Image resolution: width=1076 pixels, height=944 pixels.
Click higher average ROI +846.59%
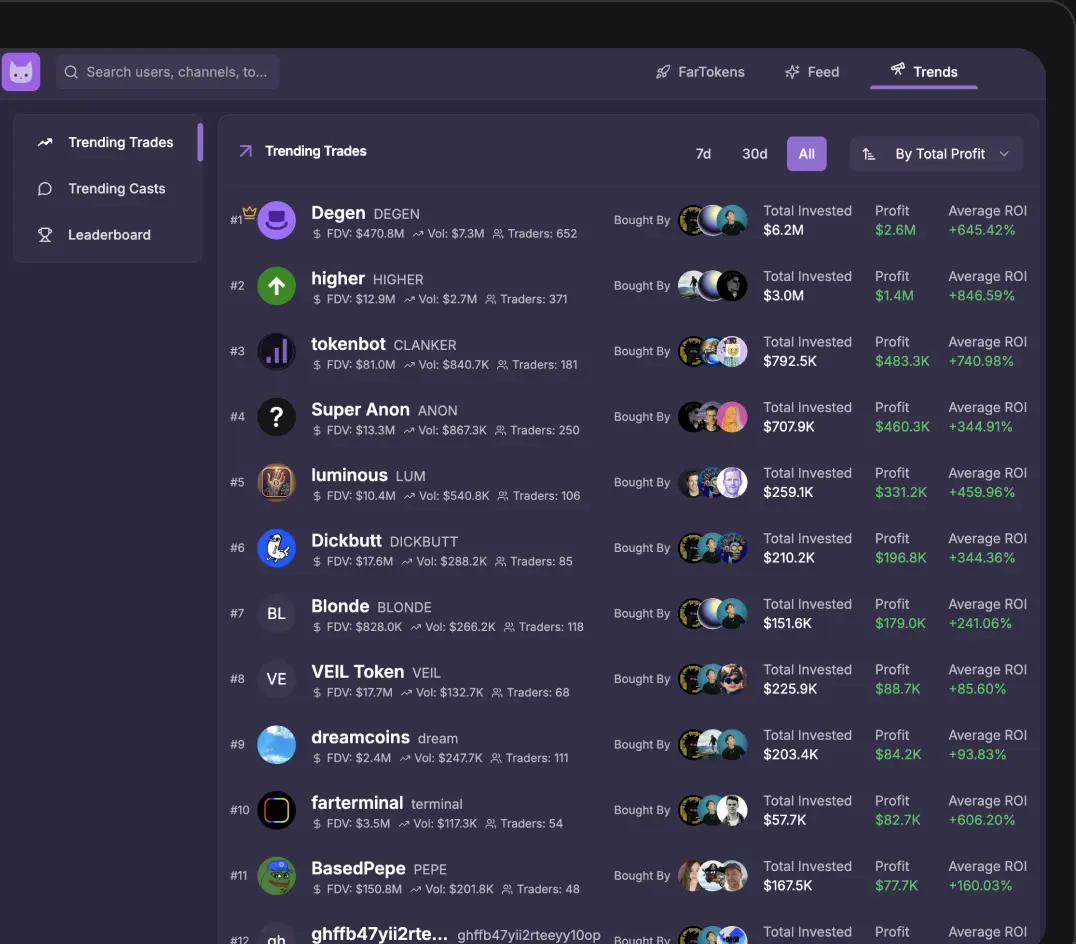(x=981, y=296)
